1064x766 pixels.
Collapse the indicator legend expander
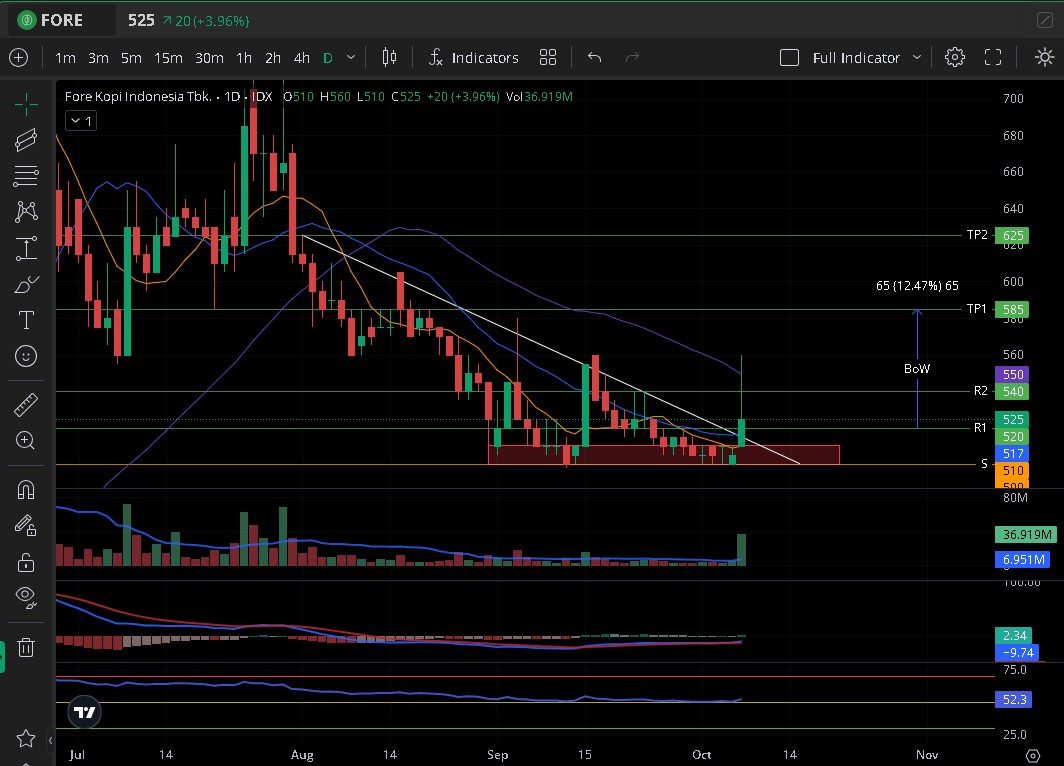80,121
